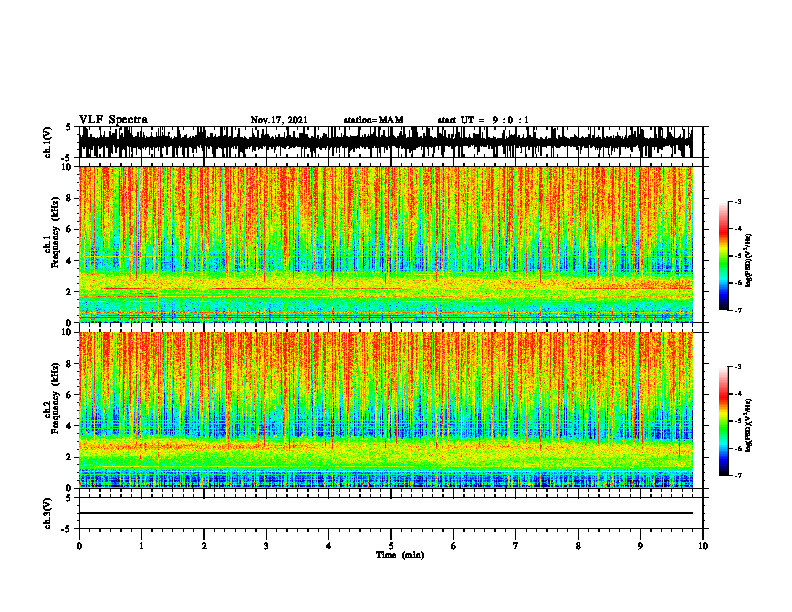Click the time axis tick label "8"

click(x=578, y=546)
